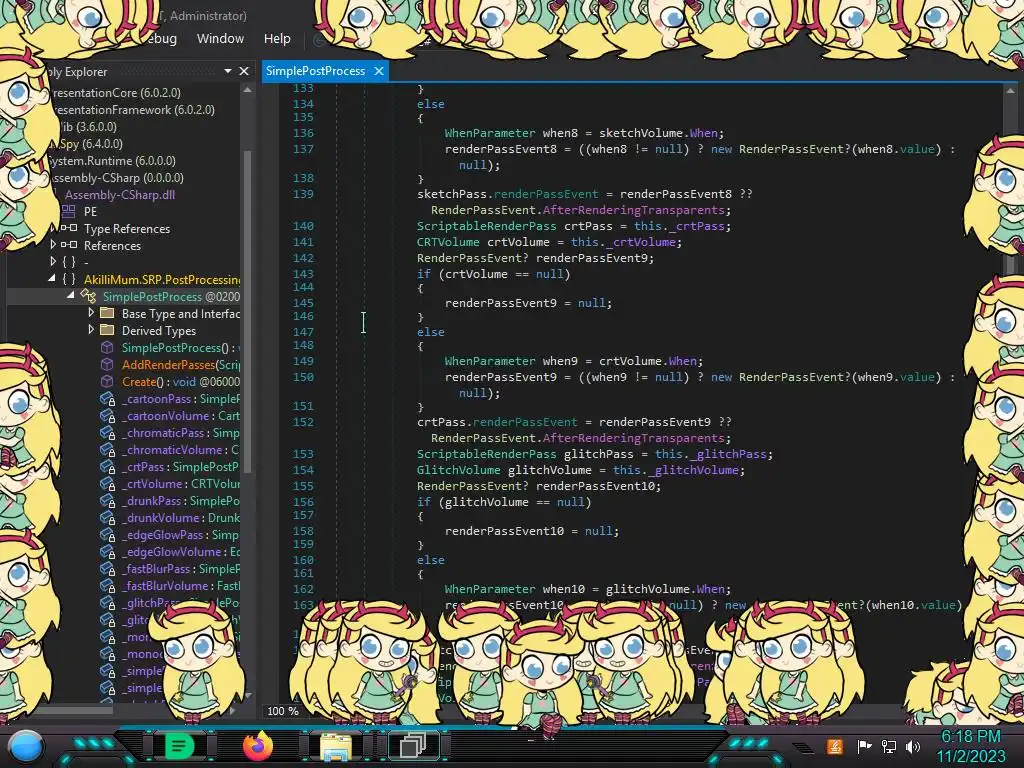Click the _drunkPass field icon
This screenshot has height=768, width=1024.
coord(108,501)
